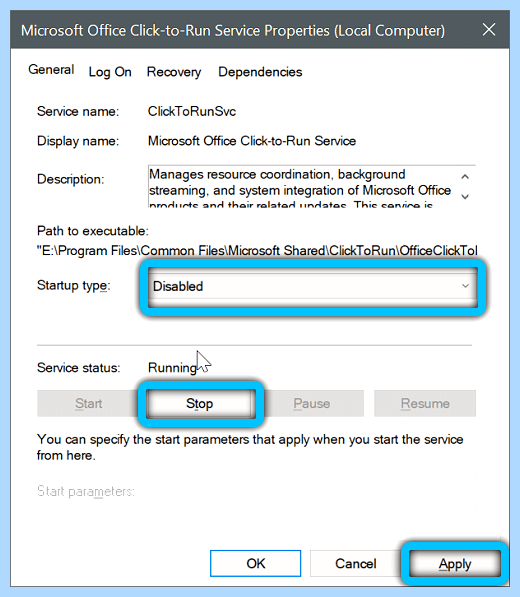Click the Pause service button

click(x=311, y=404)
